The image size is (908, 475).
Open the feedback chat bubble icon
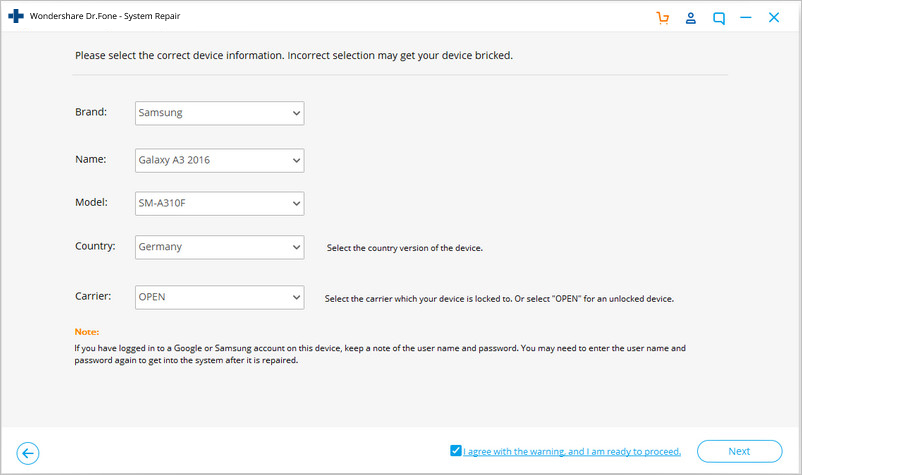tap(719, 18)
